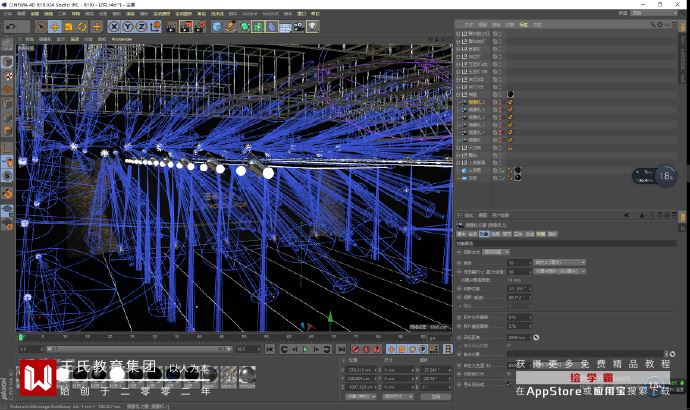Add a Cube primitive object
Viewport: 690px width, 410px height.
[217, 26]
